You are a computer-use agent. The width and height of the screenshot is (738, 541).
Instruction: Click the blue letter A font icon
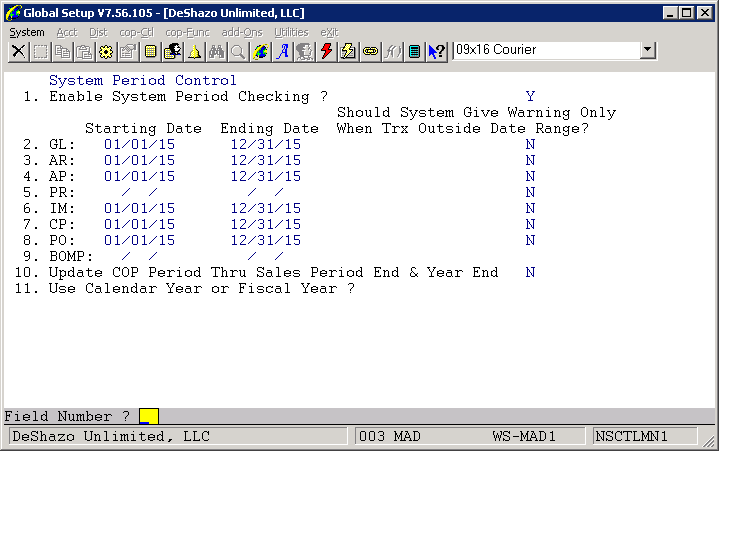pyautogui.click(x=282, y=51)
